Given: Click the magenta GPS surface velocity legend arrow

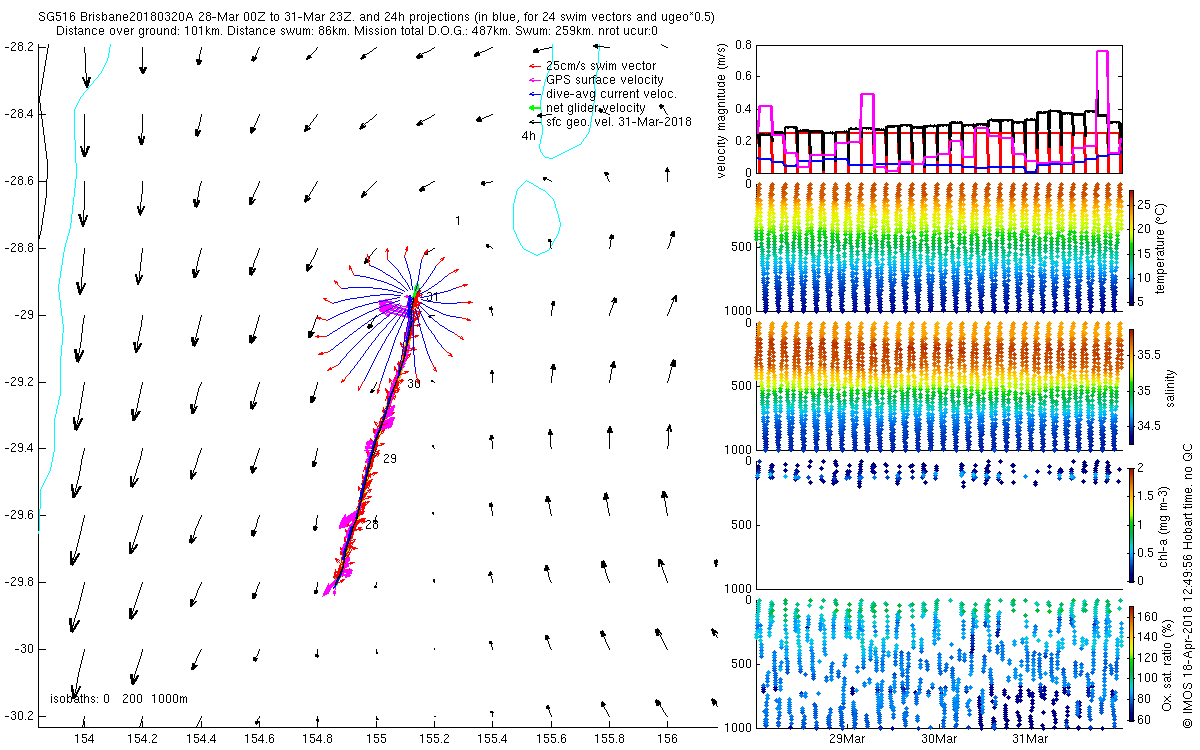Looking at the screenshot, I should tap(536, 79).
